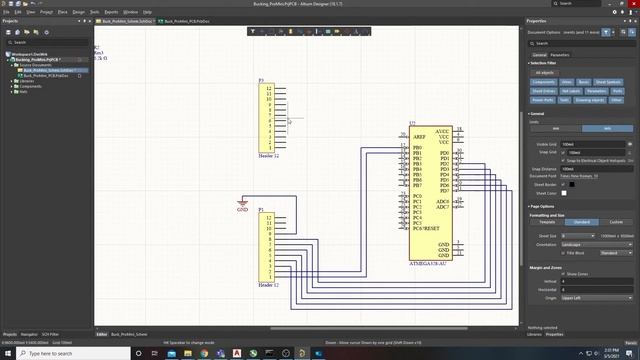The image size is (640, 360).
Task: Click the Visible Grid value field
Action: click(593, 144)
